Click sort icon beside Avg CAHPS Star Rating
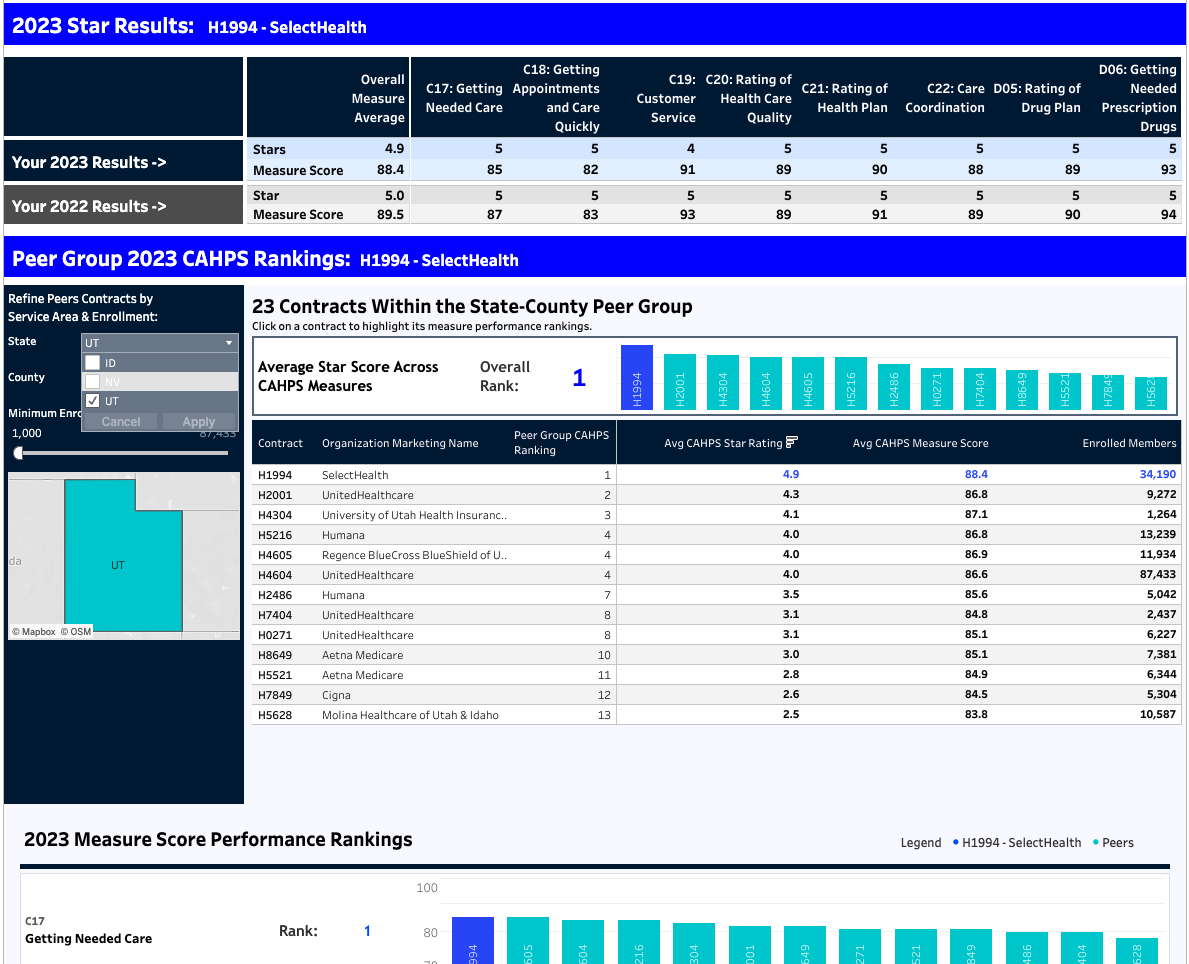The width and height of the screenshot is (1189, 964). 792,442
